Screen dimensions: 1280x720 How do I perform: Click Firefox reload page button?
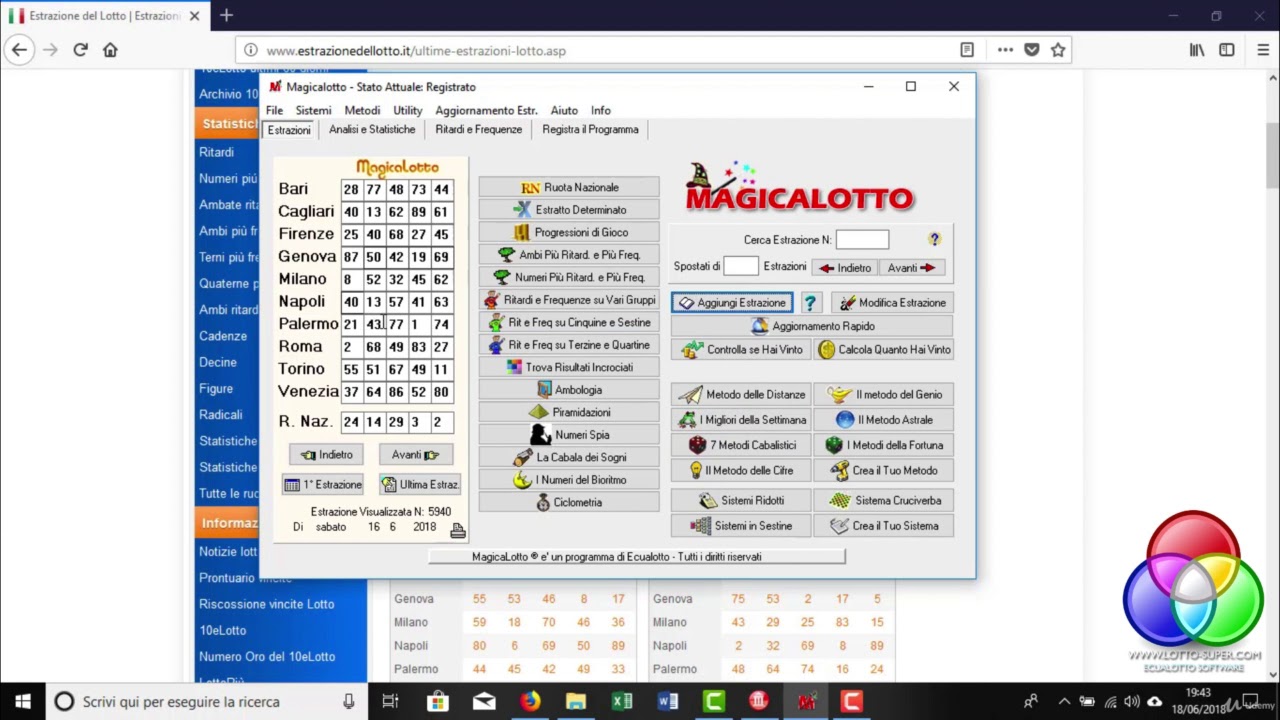click(80, 50)
